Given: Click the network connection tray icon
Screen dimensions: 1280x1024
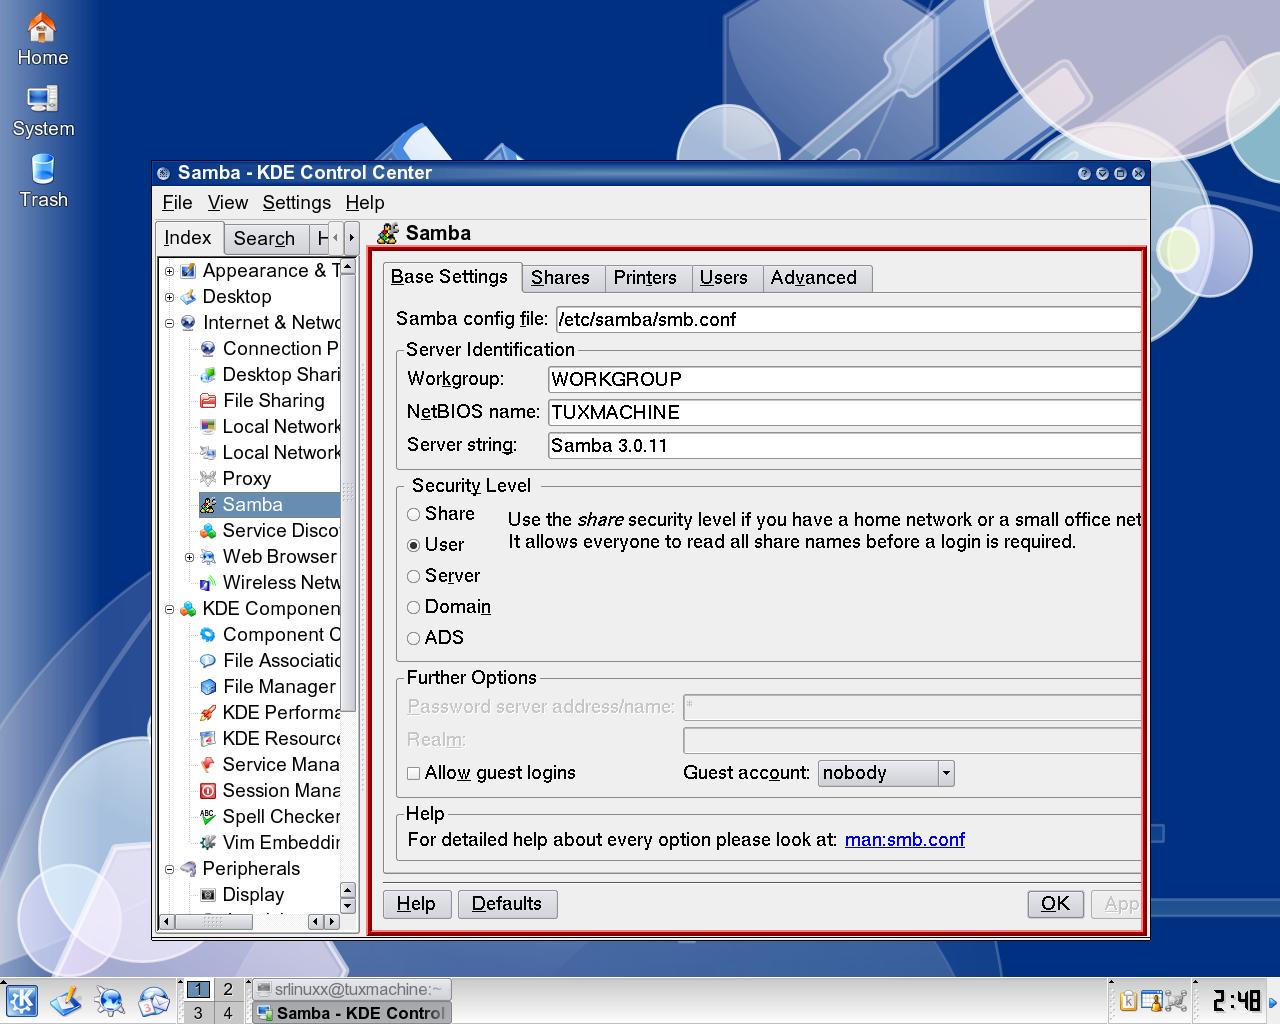Looking at the screenshot, I should pos(1176,1000).
